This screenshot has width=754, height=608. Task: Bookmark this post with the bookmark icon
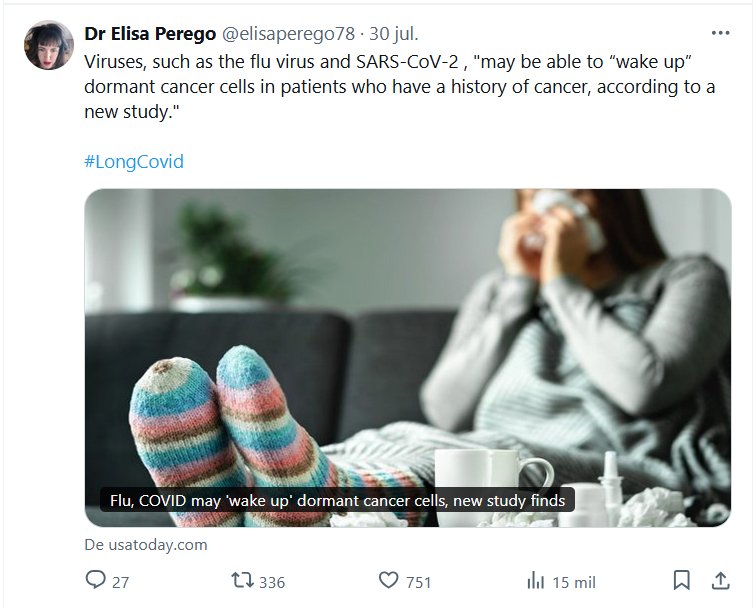681,580
